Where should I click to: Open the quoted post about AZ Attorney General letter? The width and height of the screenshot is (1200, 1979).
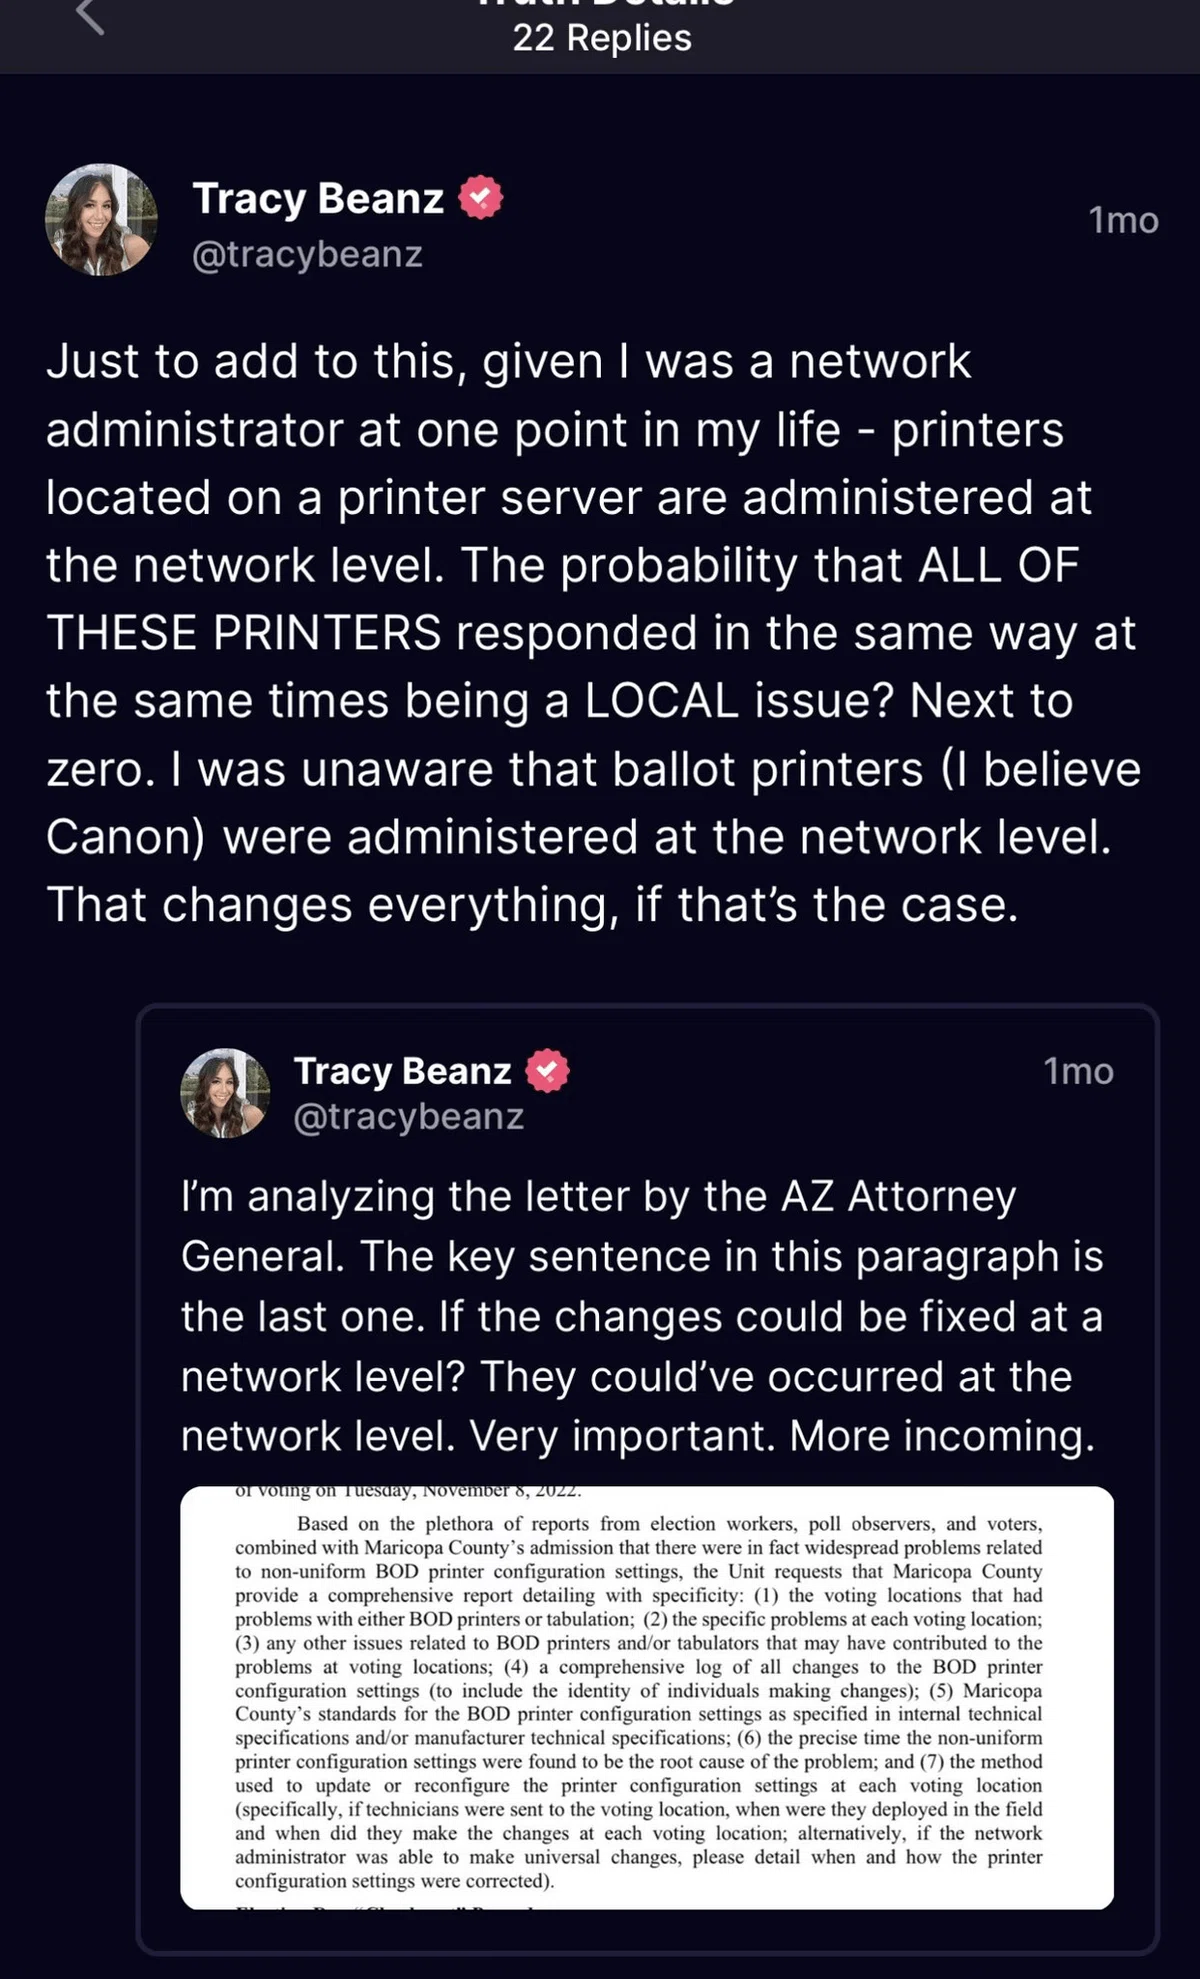(x=648, y=1479)
